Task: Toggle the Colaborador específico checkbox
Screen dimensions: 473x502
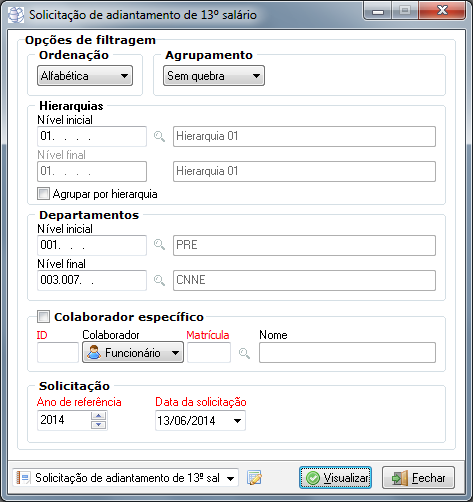Action: point(43,316)
